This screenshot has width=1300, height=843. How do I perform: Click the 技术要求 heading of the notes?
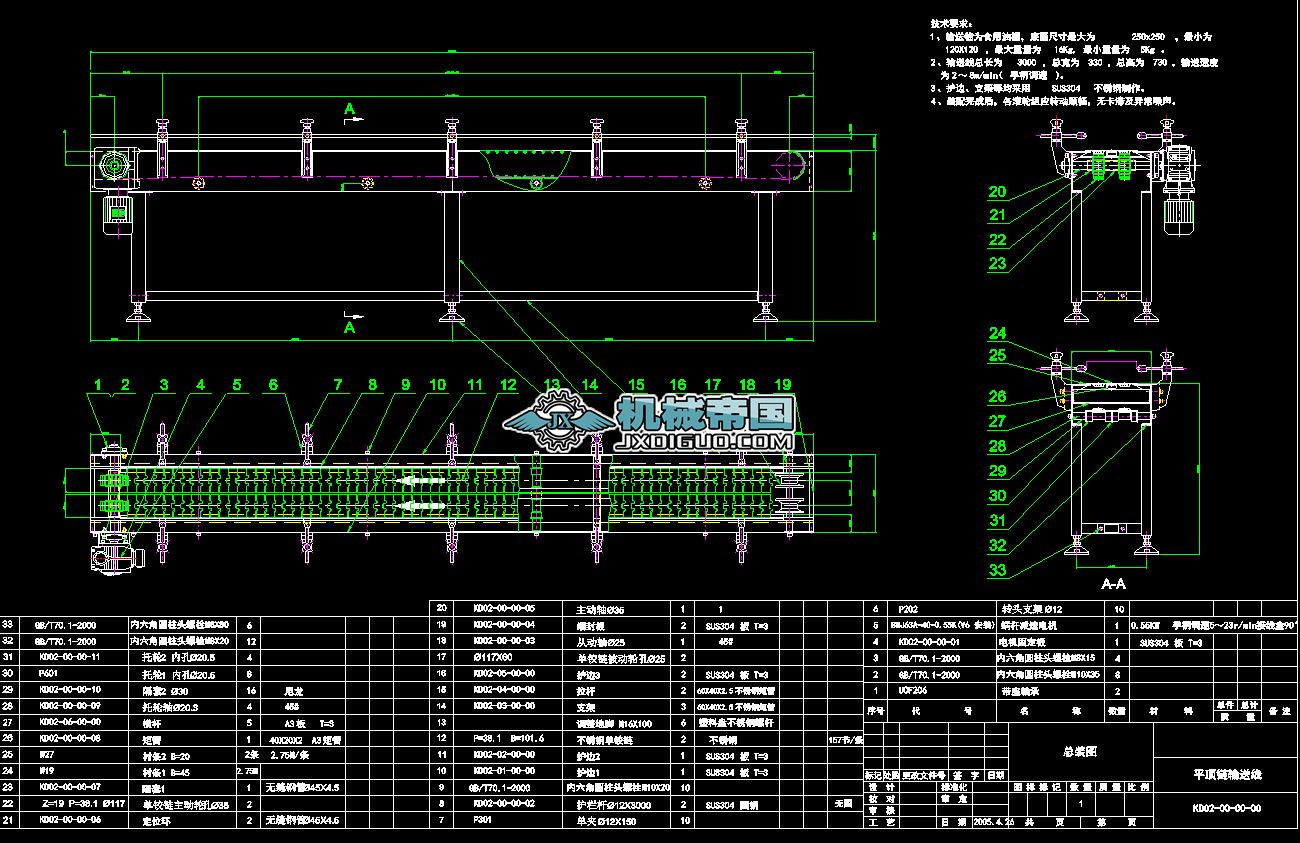(951, 21)
